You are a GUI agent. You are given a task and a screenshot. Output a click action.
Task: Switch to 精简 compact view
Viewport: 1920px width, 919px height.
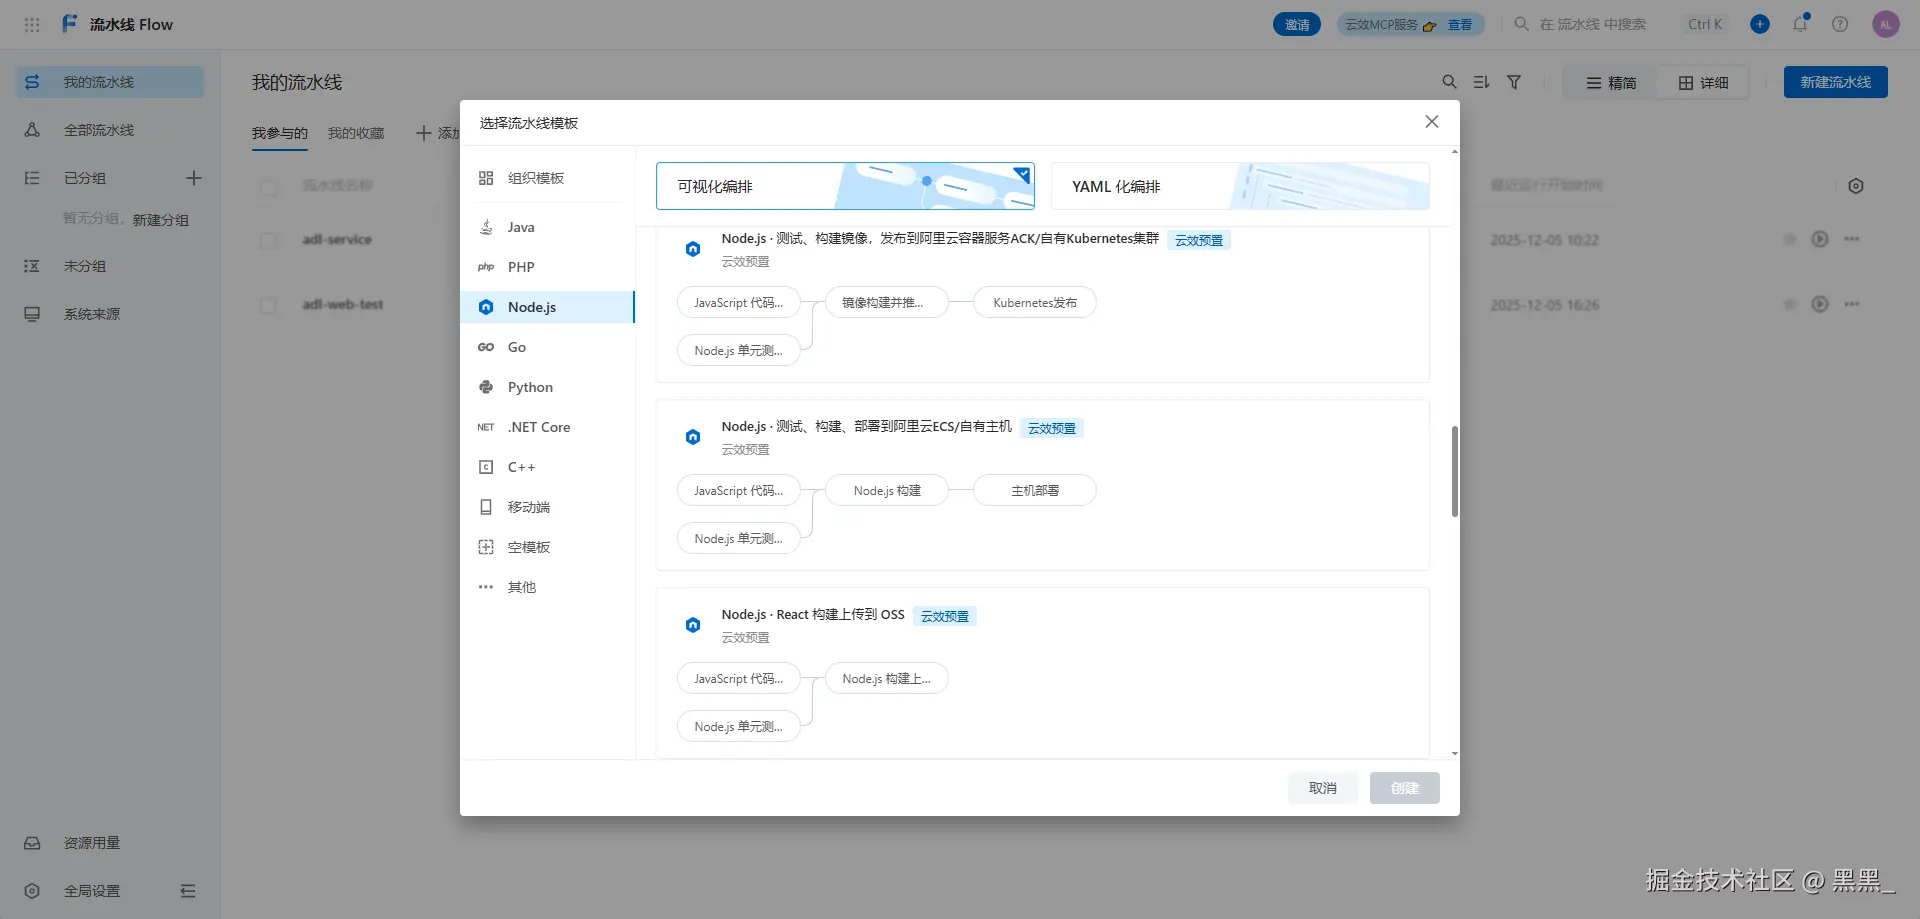pyautogui.click(x=1611, y=83)
